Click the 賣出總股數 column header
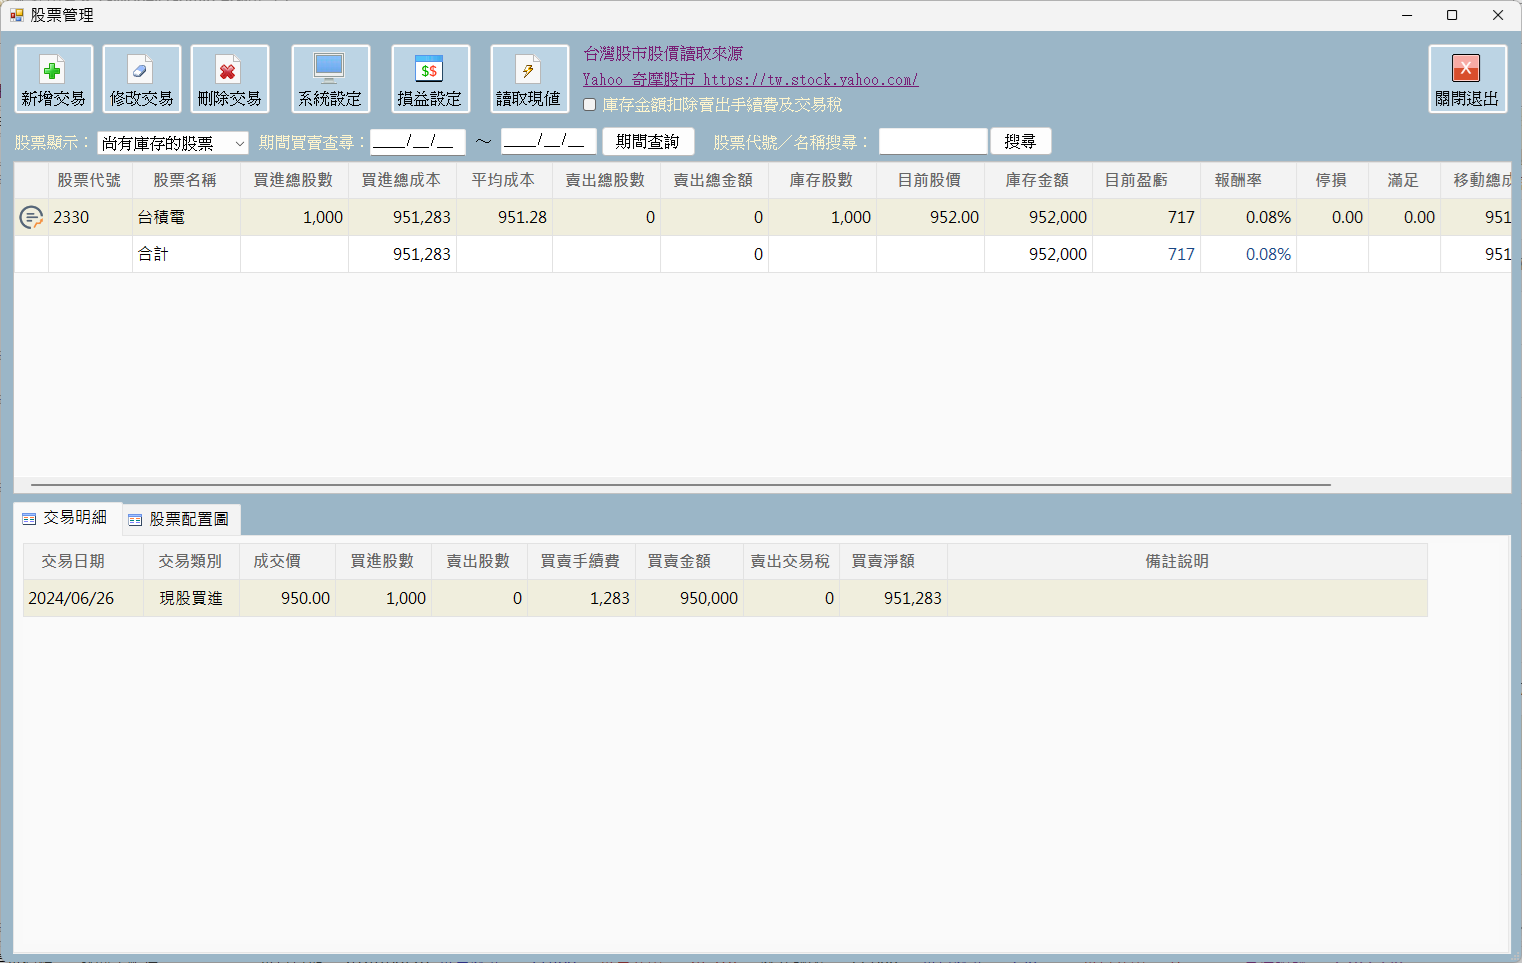Screen dimensions: 1522x963 click(x=606, y=181)
